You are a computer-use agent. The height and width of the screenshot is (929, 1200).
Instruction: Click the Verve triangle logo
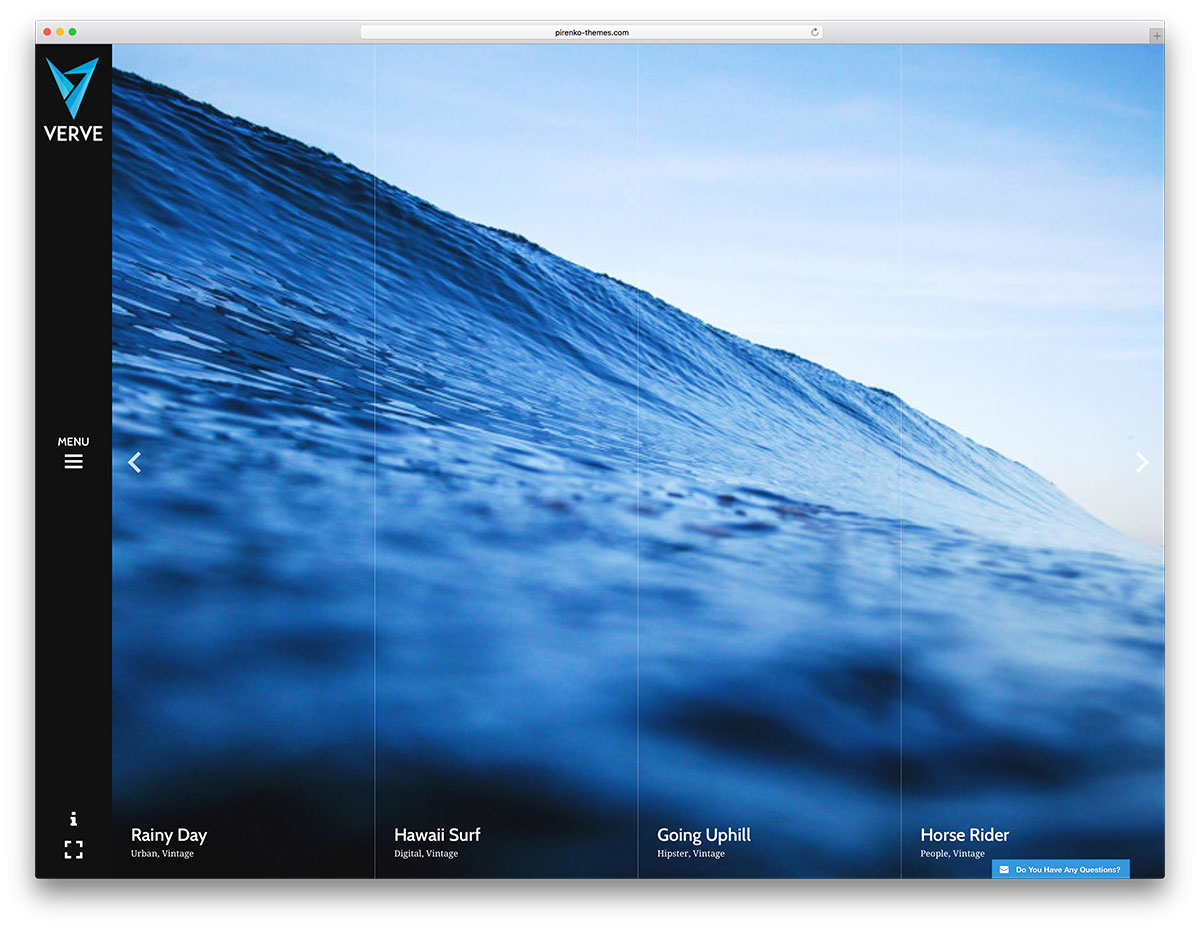[x=73, y=88]
